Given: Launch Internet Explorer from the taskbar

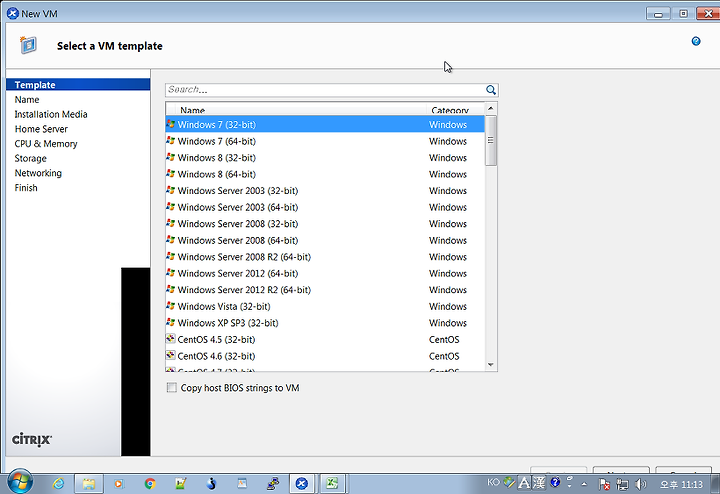Looking at the screenshot, I should point(58,483).
